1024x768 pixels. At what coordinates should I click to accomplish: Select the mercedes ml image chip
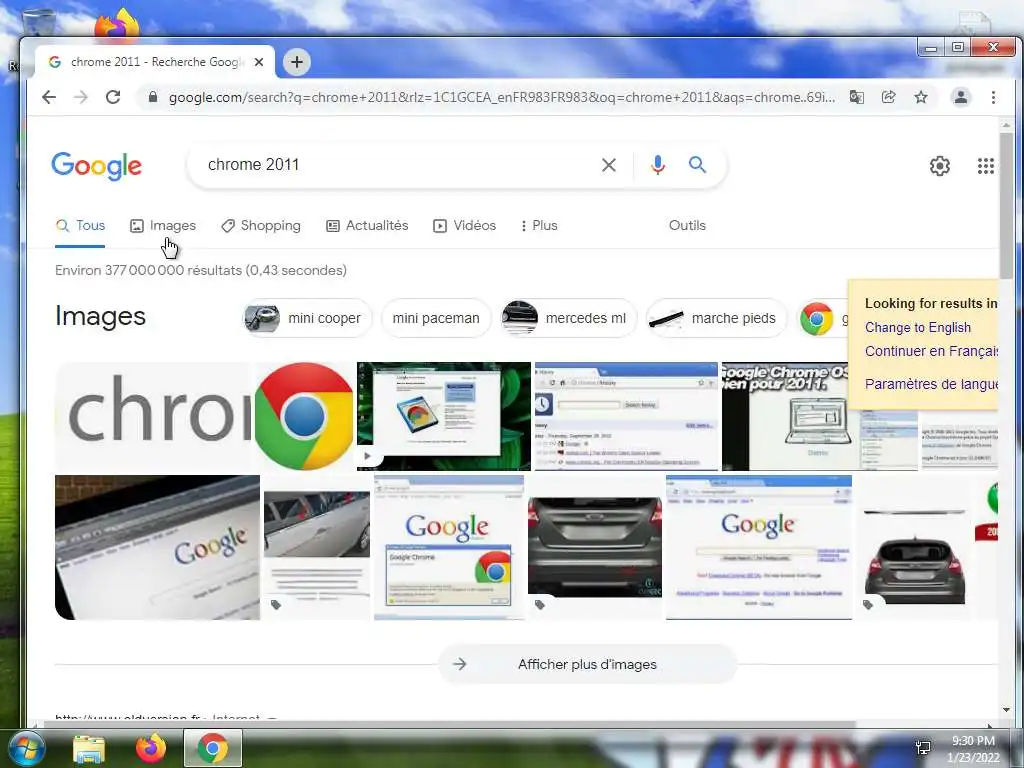568,318
